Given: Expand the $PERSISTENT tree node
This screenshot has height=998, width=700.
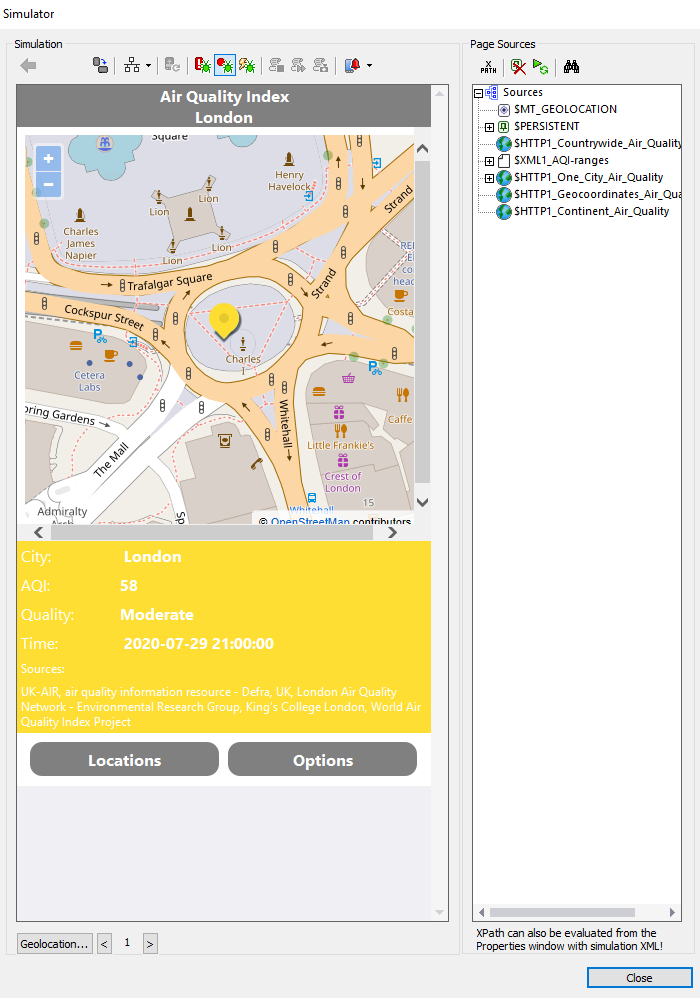Looking at the screenshot, I should pos(489,127).
